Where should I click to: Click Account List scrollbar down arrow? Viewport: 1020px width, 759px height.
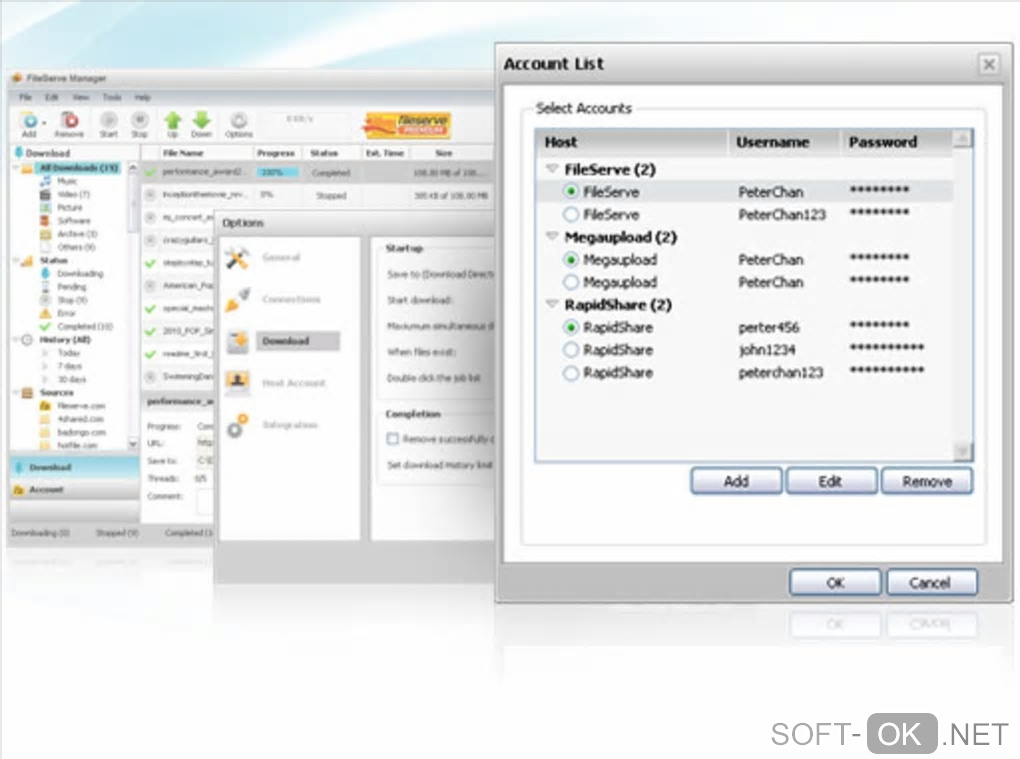pos(963,451)
